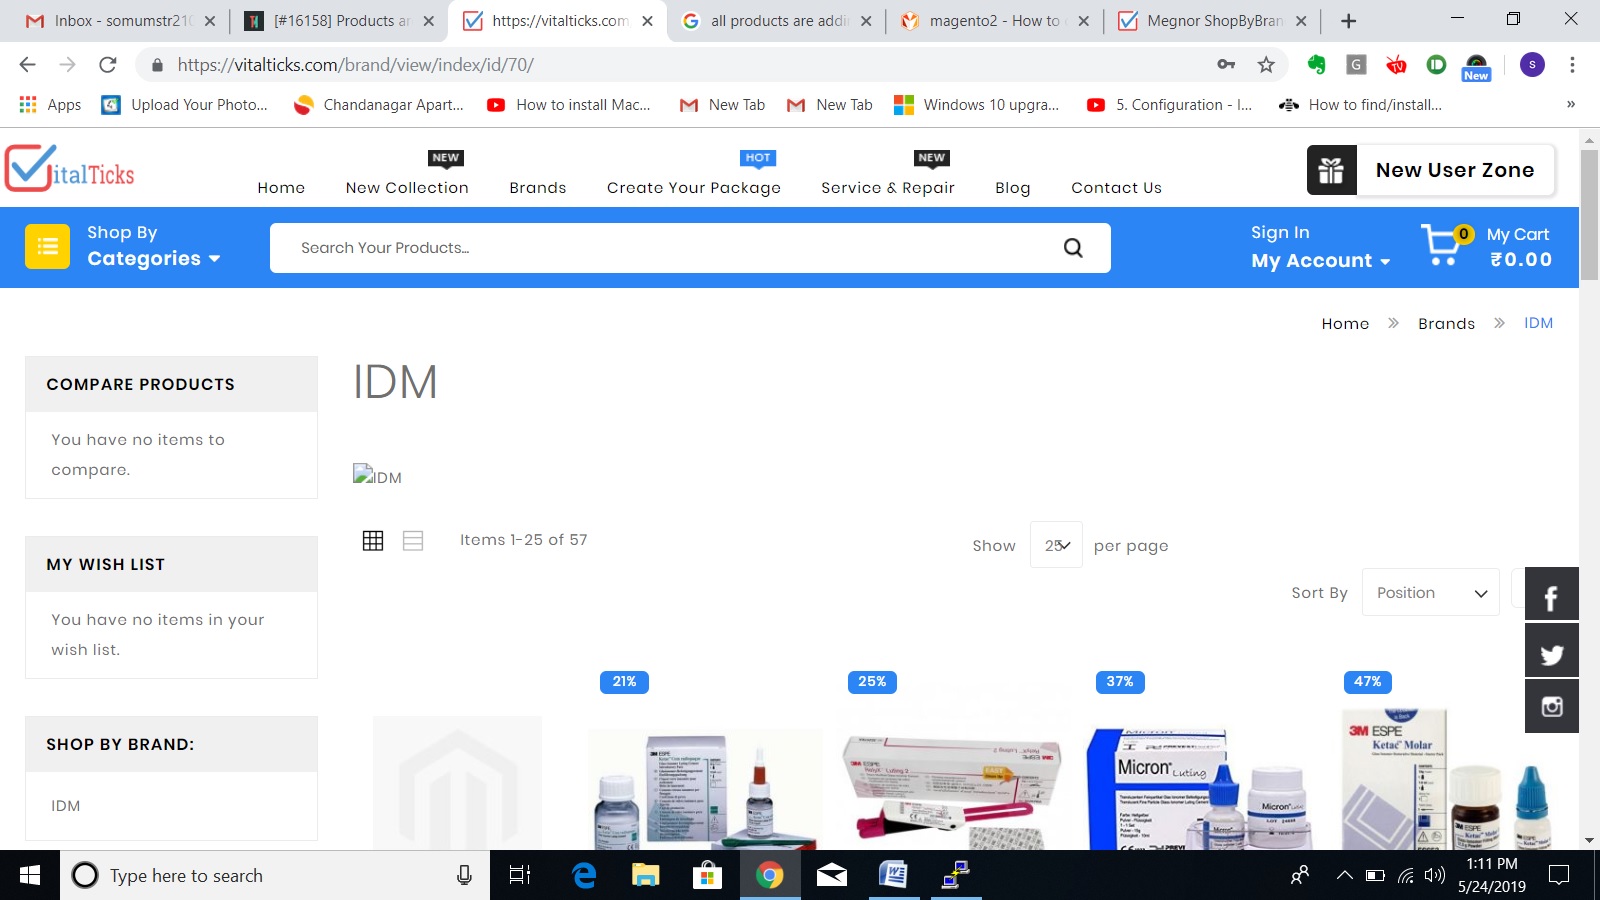1600x900 pixels.
Task: Open the Instagram social icon
Action: click(x=1551, y=707)
